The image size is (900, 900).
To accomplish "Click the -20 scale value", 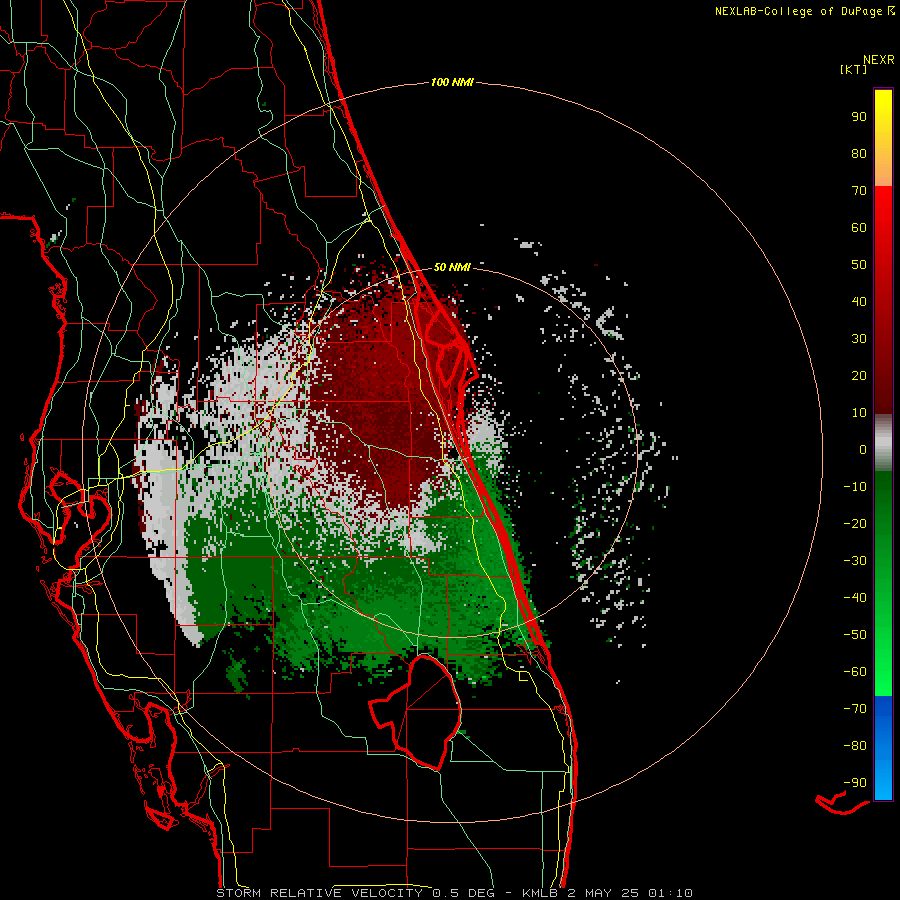I will 855,523.
